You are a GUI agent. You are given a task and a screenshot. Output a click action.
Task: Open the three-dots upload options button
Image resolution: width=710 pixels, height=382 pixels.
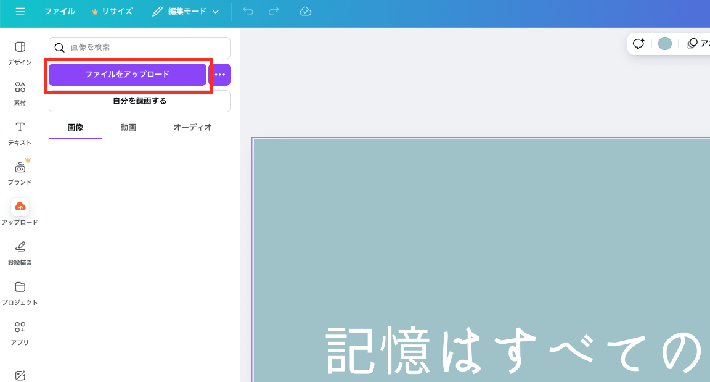[x=220, y=75]
